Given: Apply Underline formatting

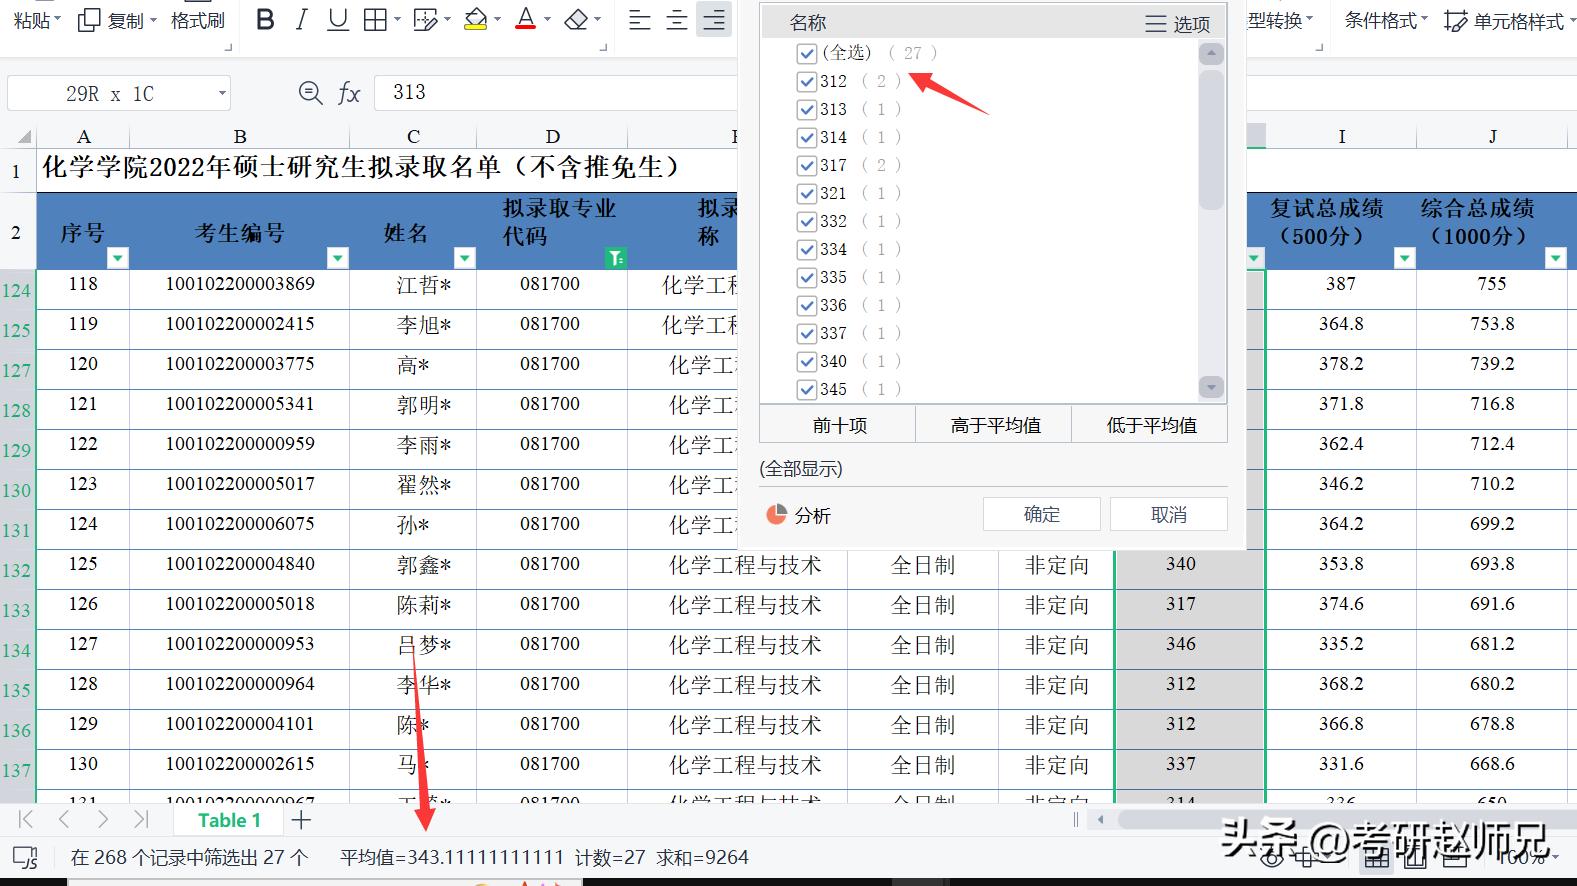Looking at the screenshot, I should click(x=338, y=20).
